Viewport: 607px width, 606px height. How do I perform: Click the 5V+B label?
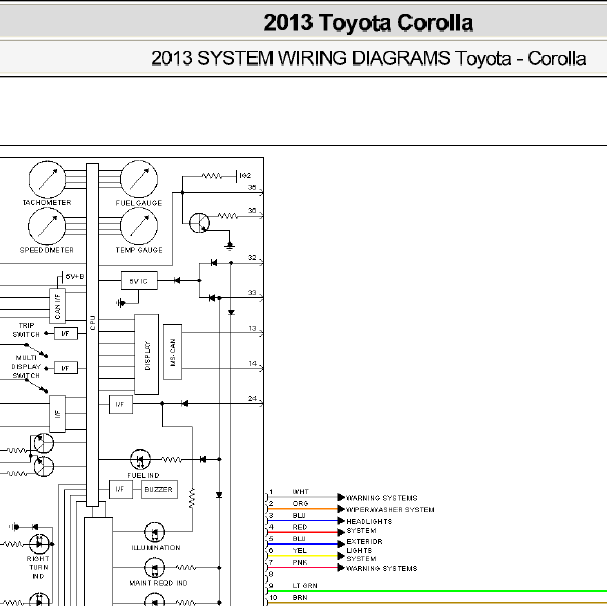click(x=75, y=276)
